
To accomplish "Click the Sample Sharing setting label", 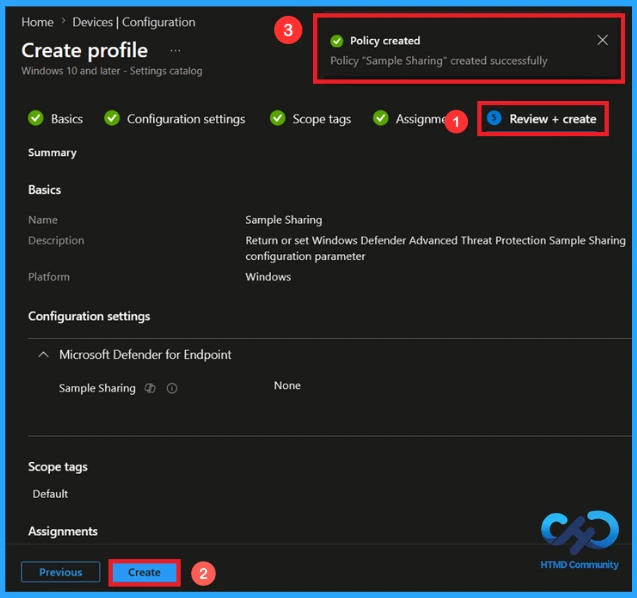I will [97, 388].
